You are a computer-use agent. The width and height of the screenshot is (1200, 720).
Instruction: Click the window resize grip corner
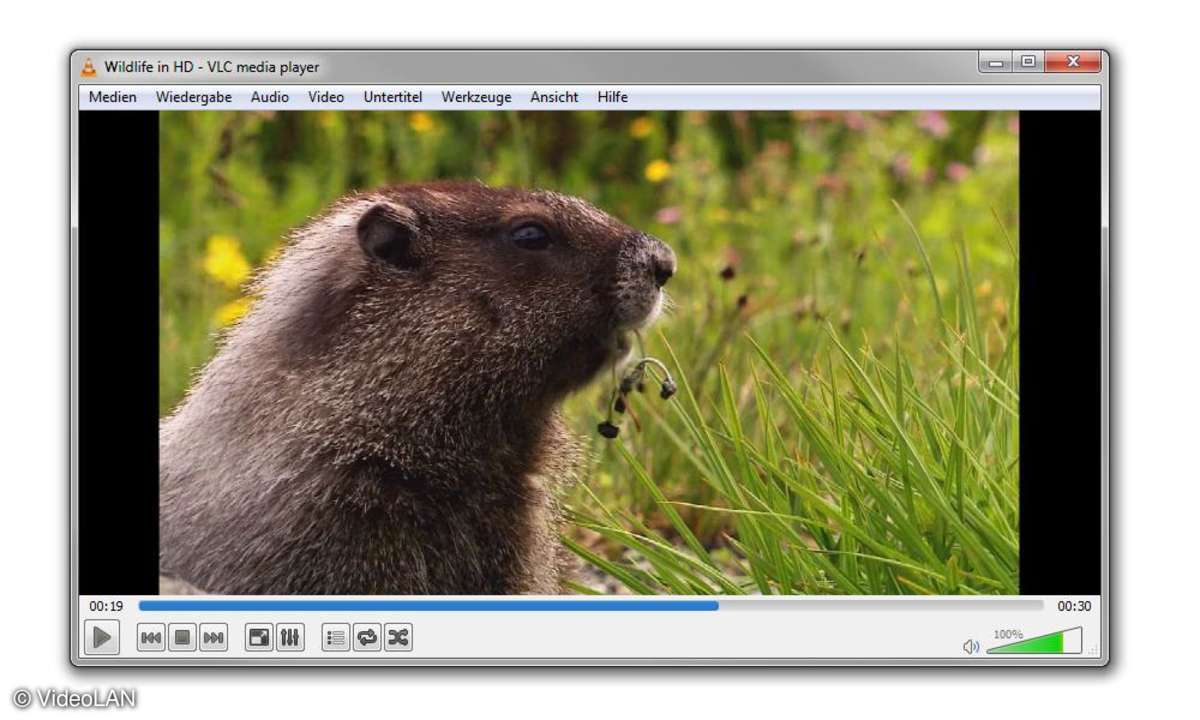click(1093, 651)
